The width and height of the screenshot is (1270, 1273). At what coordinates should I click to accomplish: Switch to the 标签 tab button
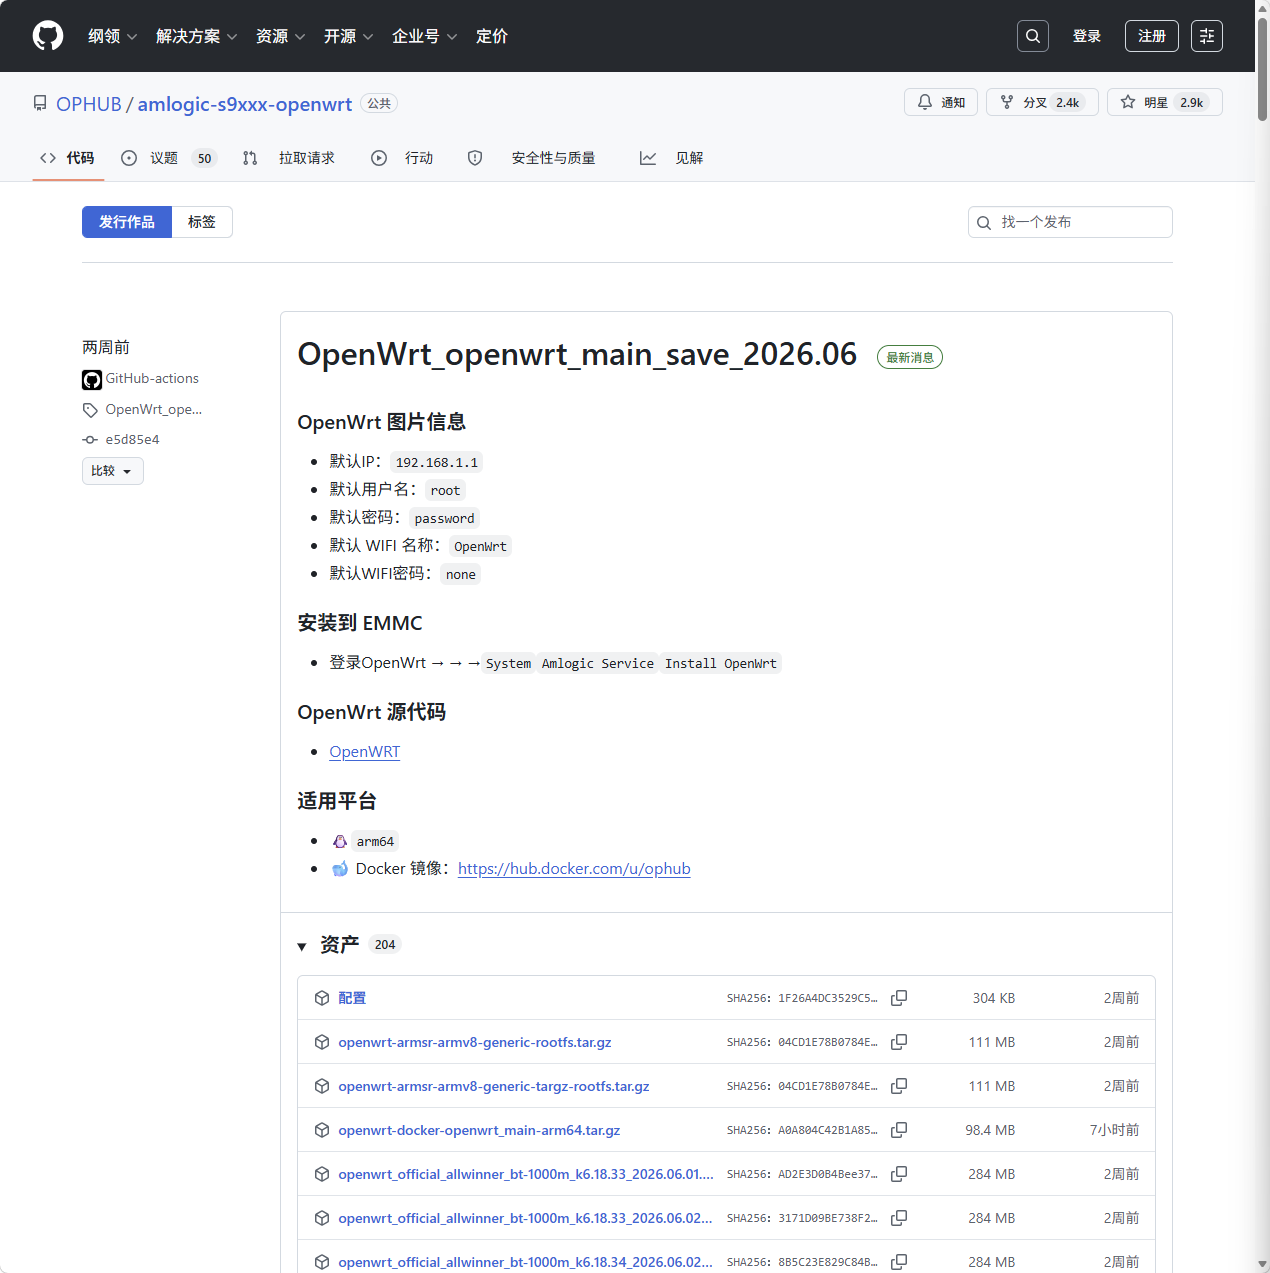click(202, 222)
